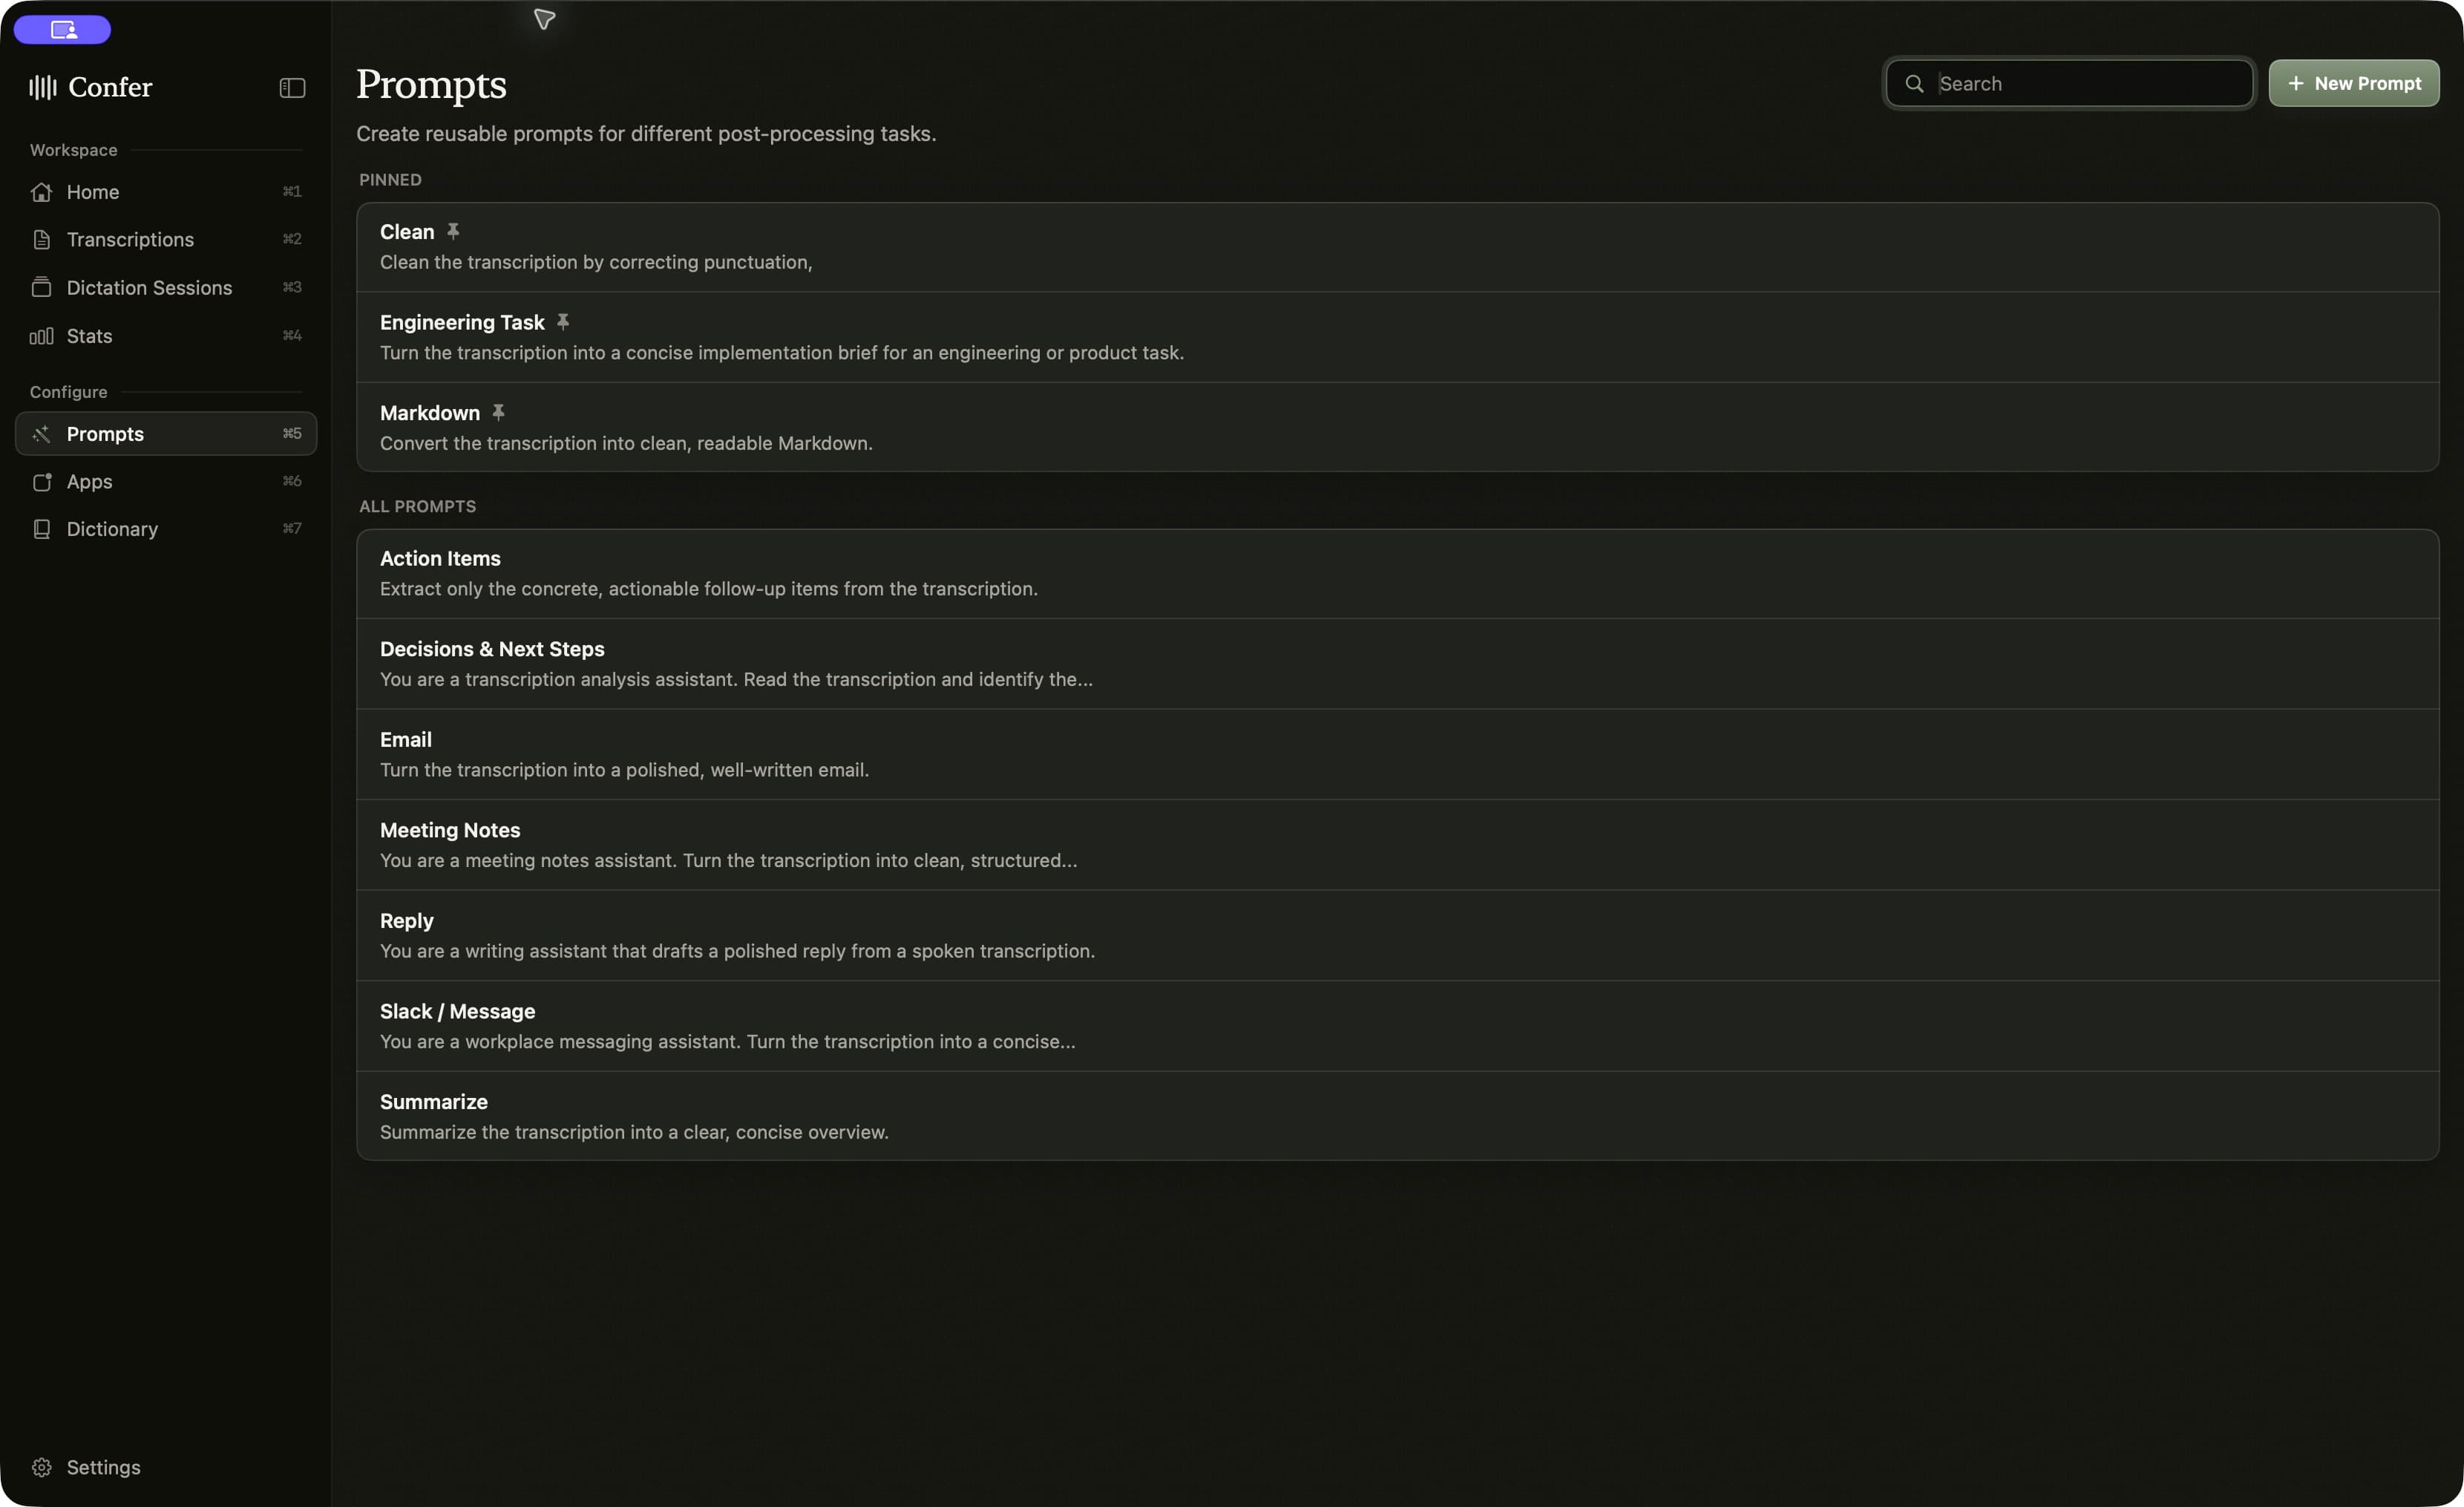Open the Reply prompt
The width and height of the screenshot is (2464, 1507).
click(1397, 936)
